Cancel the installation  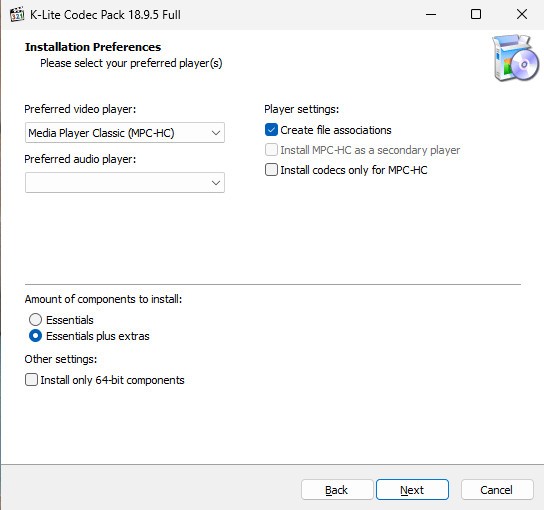click(x=497, y=490)
